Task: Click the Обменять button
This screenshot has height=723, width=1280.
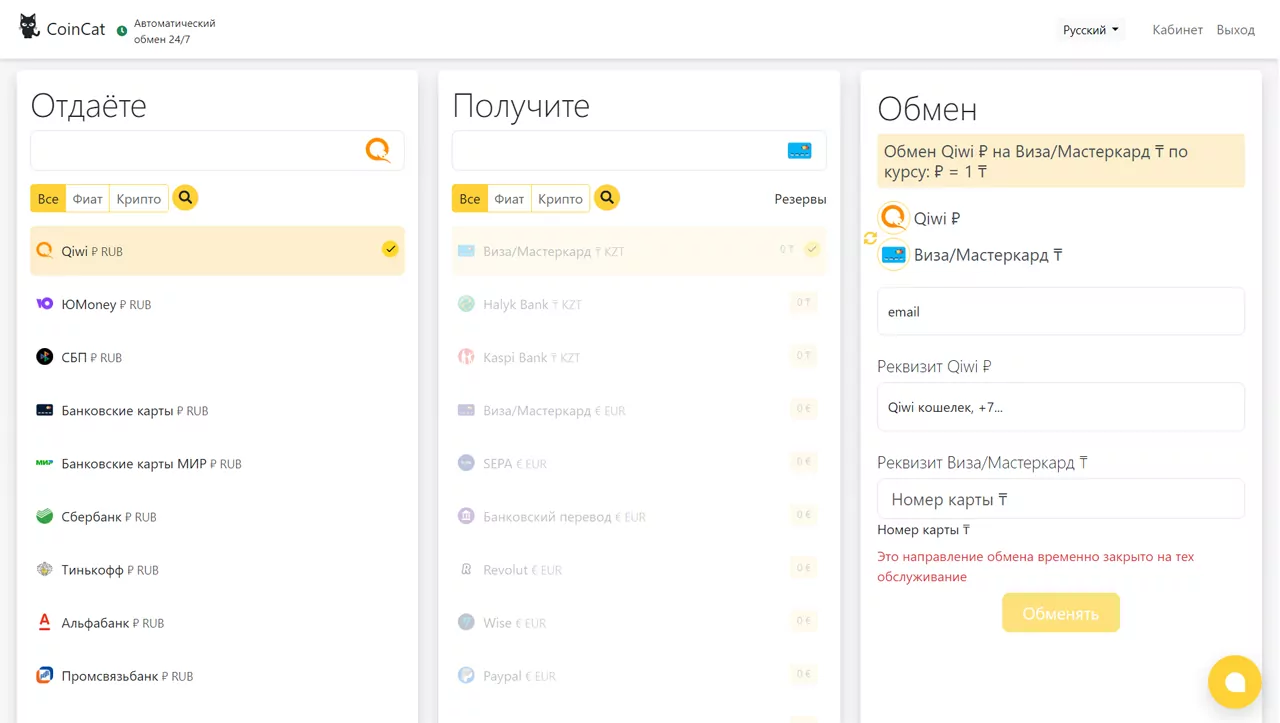Action: pyautogui.click(x=1061, y=613)
